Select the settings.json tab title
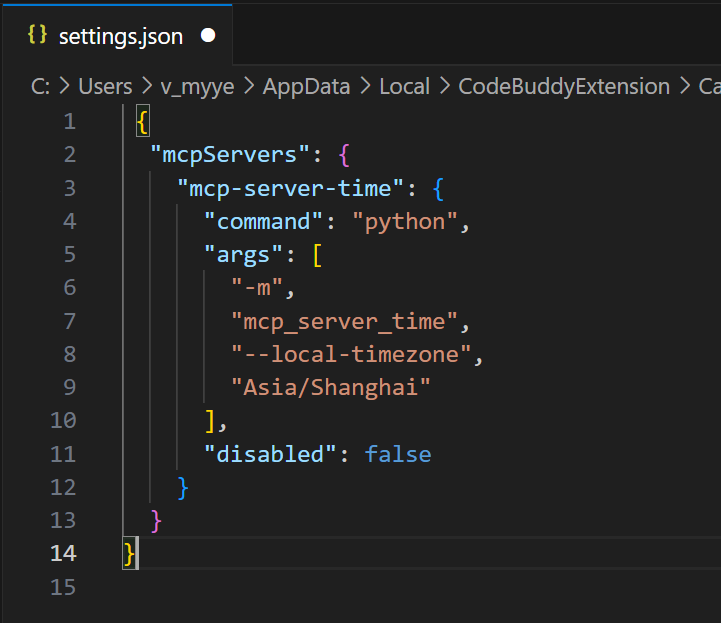 coord(120,36)
